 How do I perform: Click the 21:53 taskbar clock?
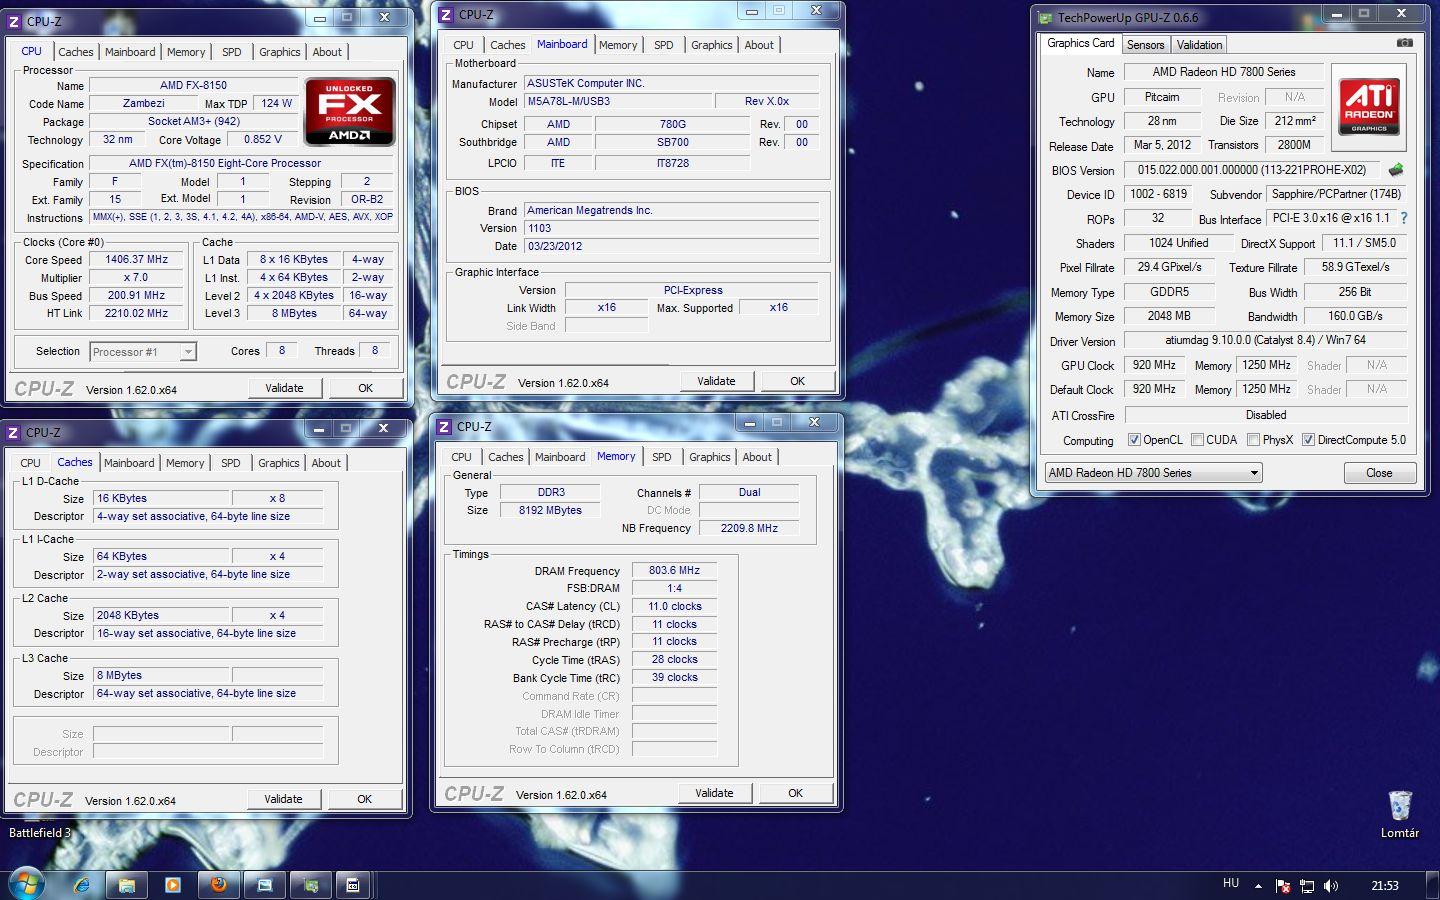1385,885
